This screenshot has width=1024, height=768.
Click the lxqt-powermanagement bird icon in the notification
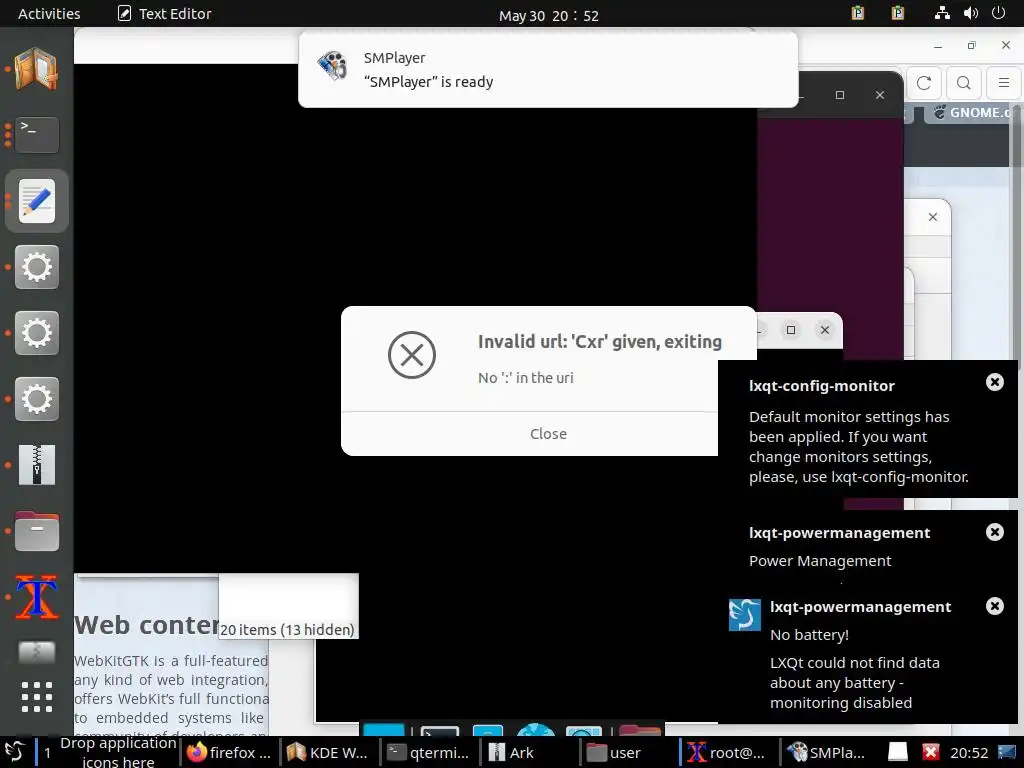click(x=744, y=615)
